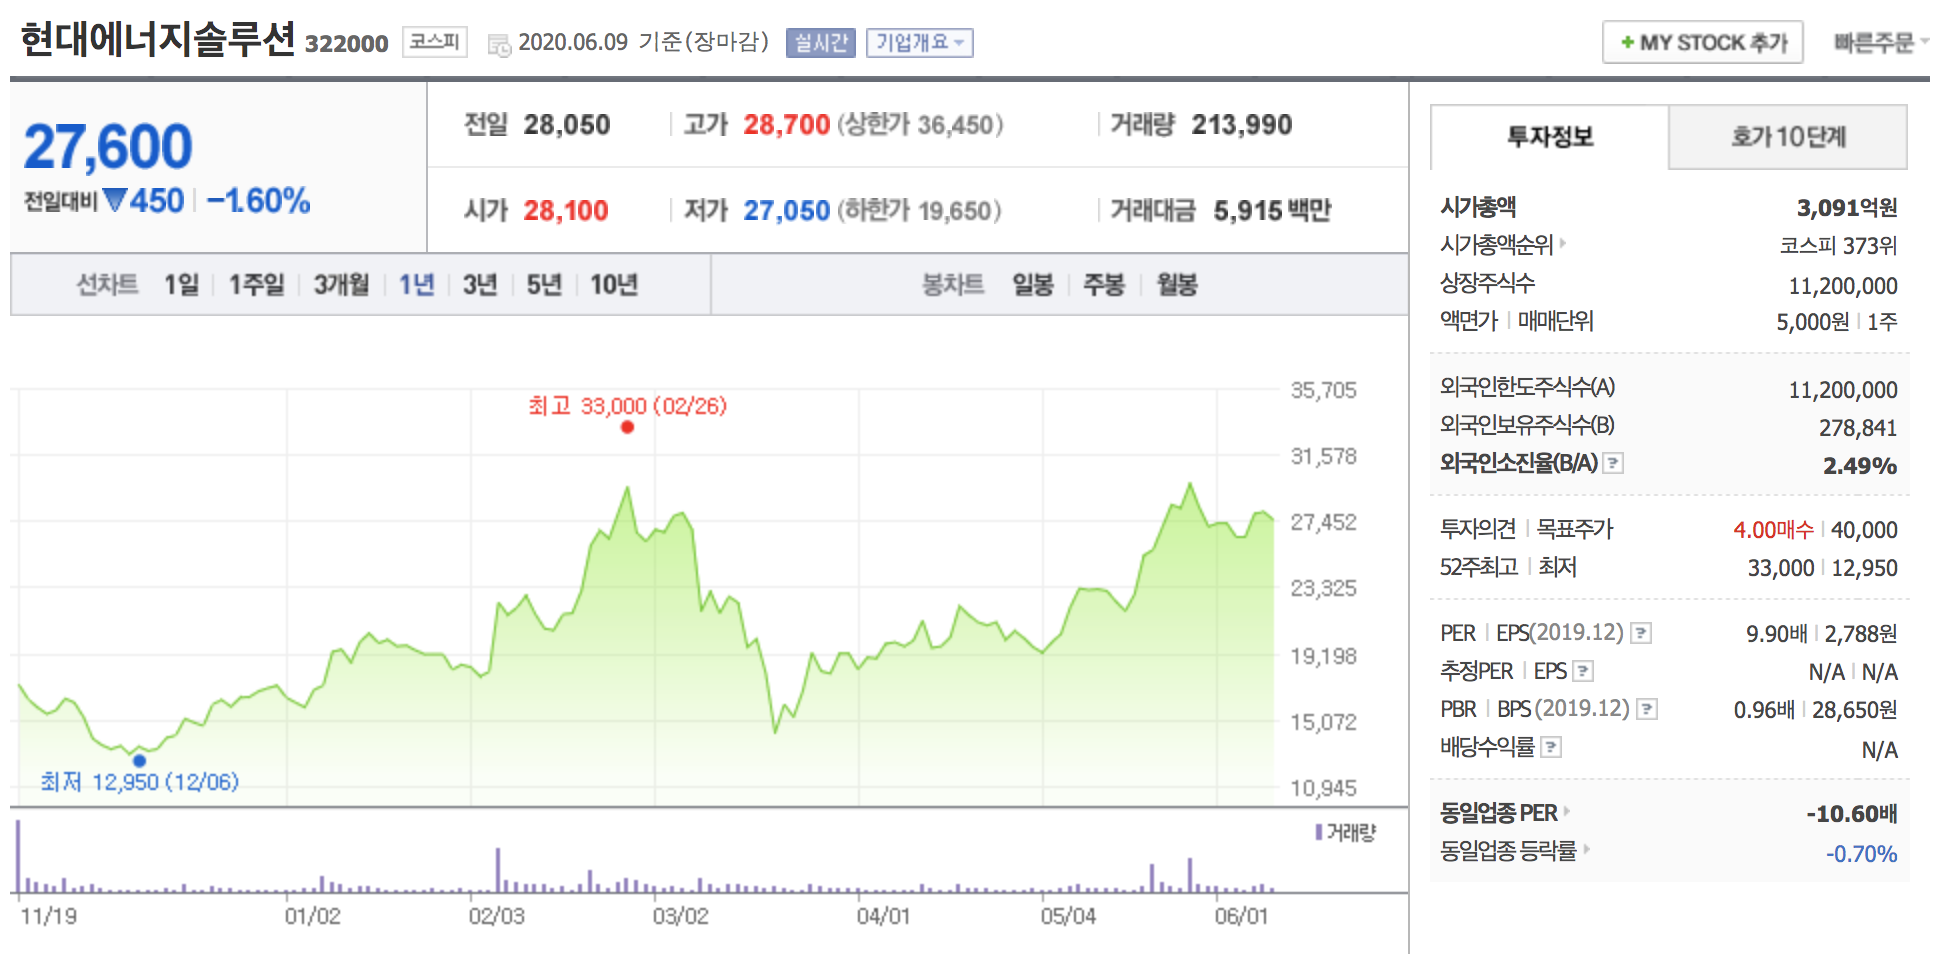
Task: Click the 전일 price 28,050
Action: pos(567,125)
